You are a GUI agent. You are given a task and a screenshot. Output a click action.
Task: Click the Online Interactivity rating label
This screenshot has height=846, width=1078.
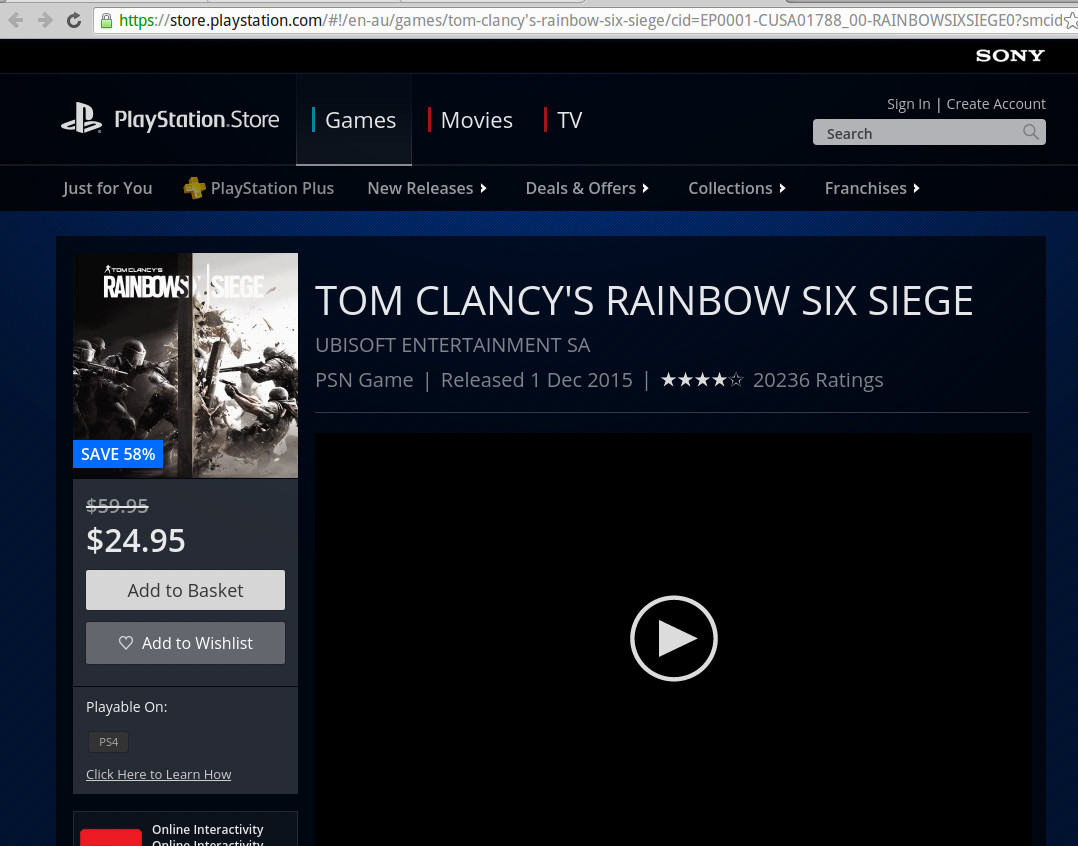point(208,830)
